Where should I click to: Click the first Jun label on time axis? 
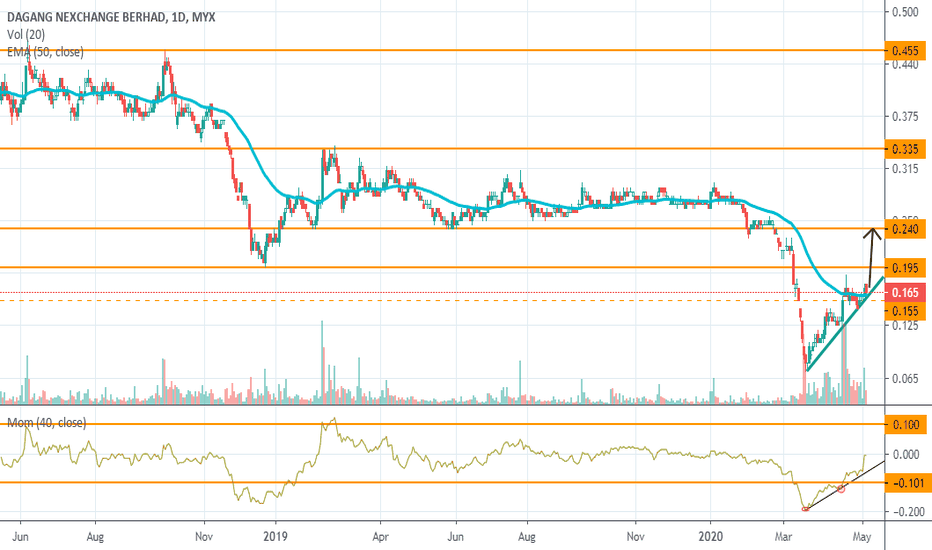[x=20, y=537]
